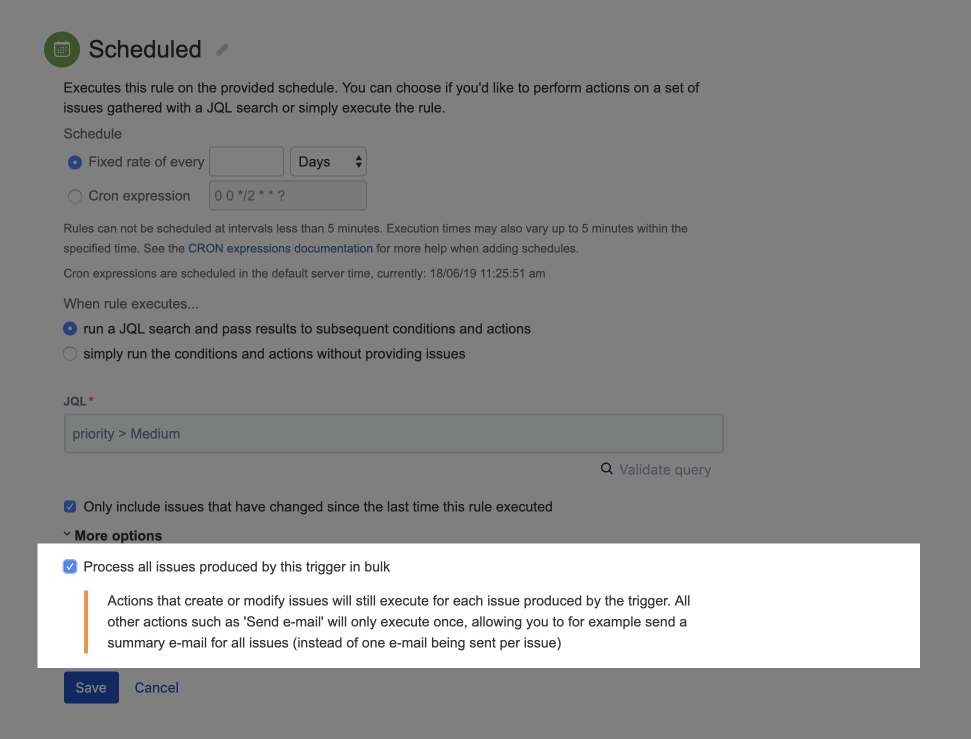Open CRON expressions documentation link

click(x=280, y=248)
